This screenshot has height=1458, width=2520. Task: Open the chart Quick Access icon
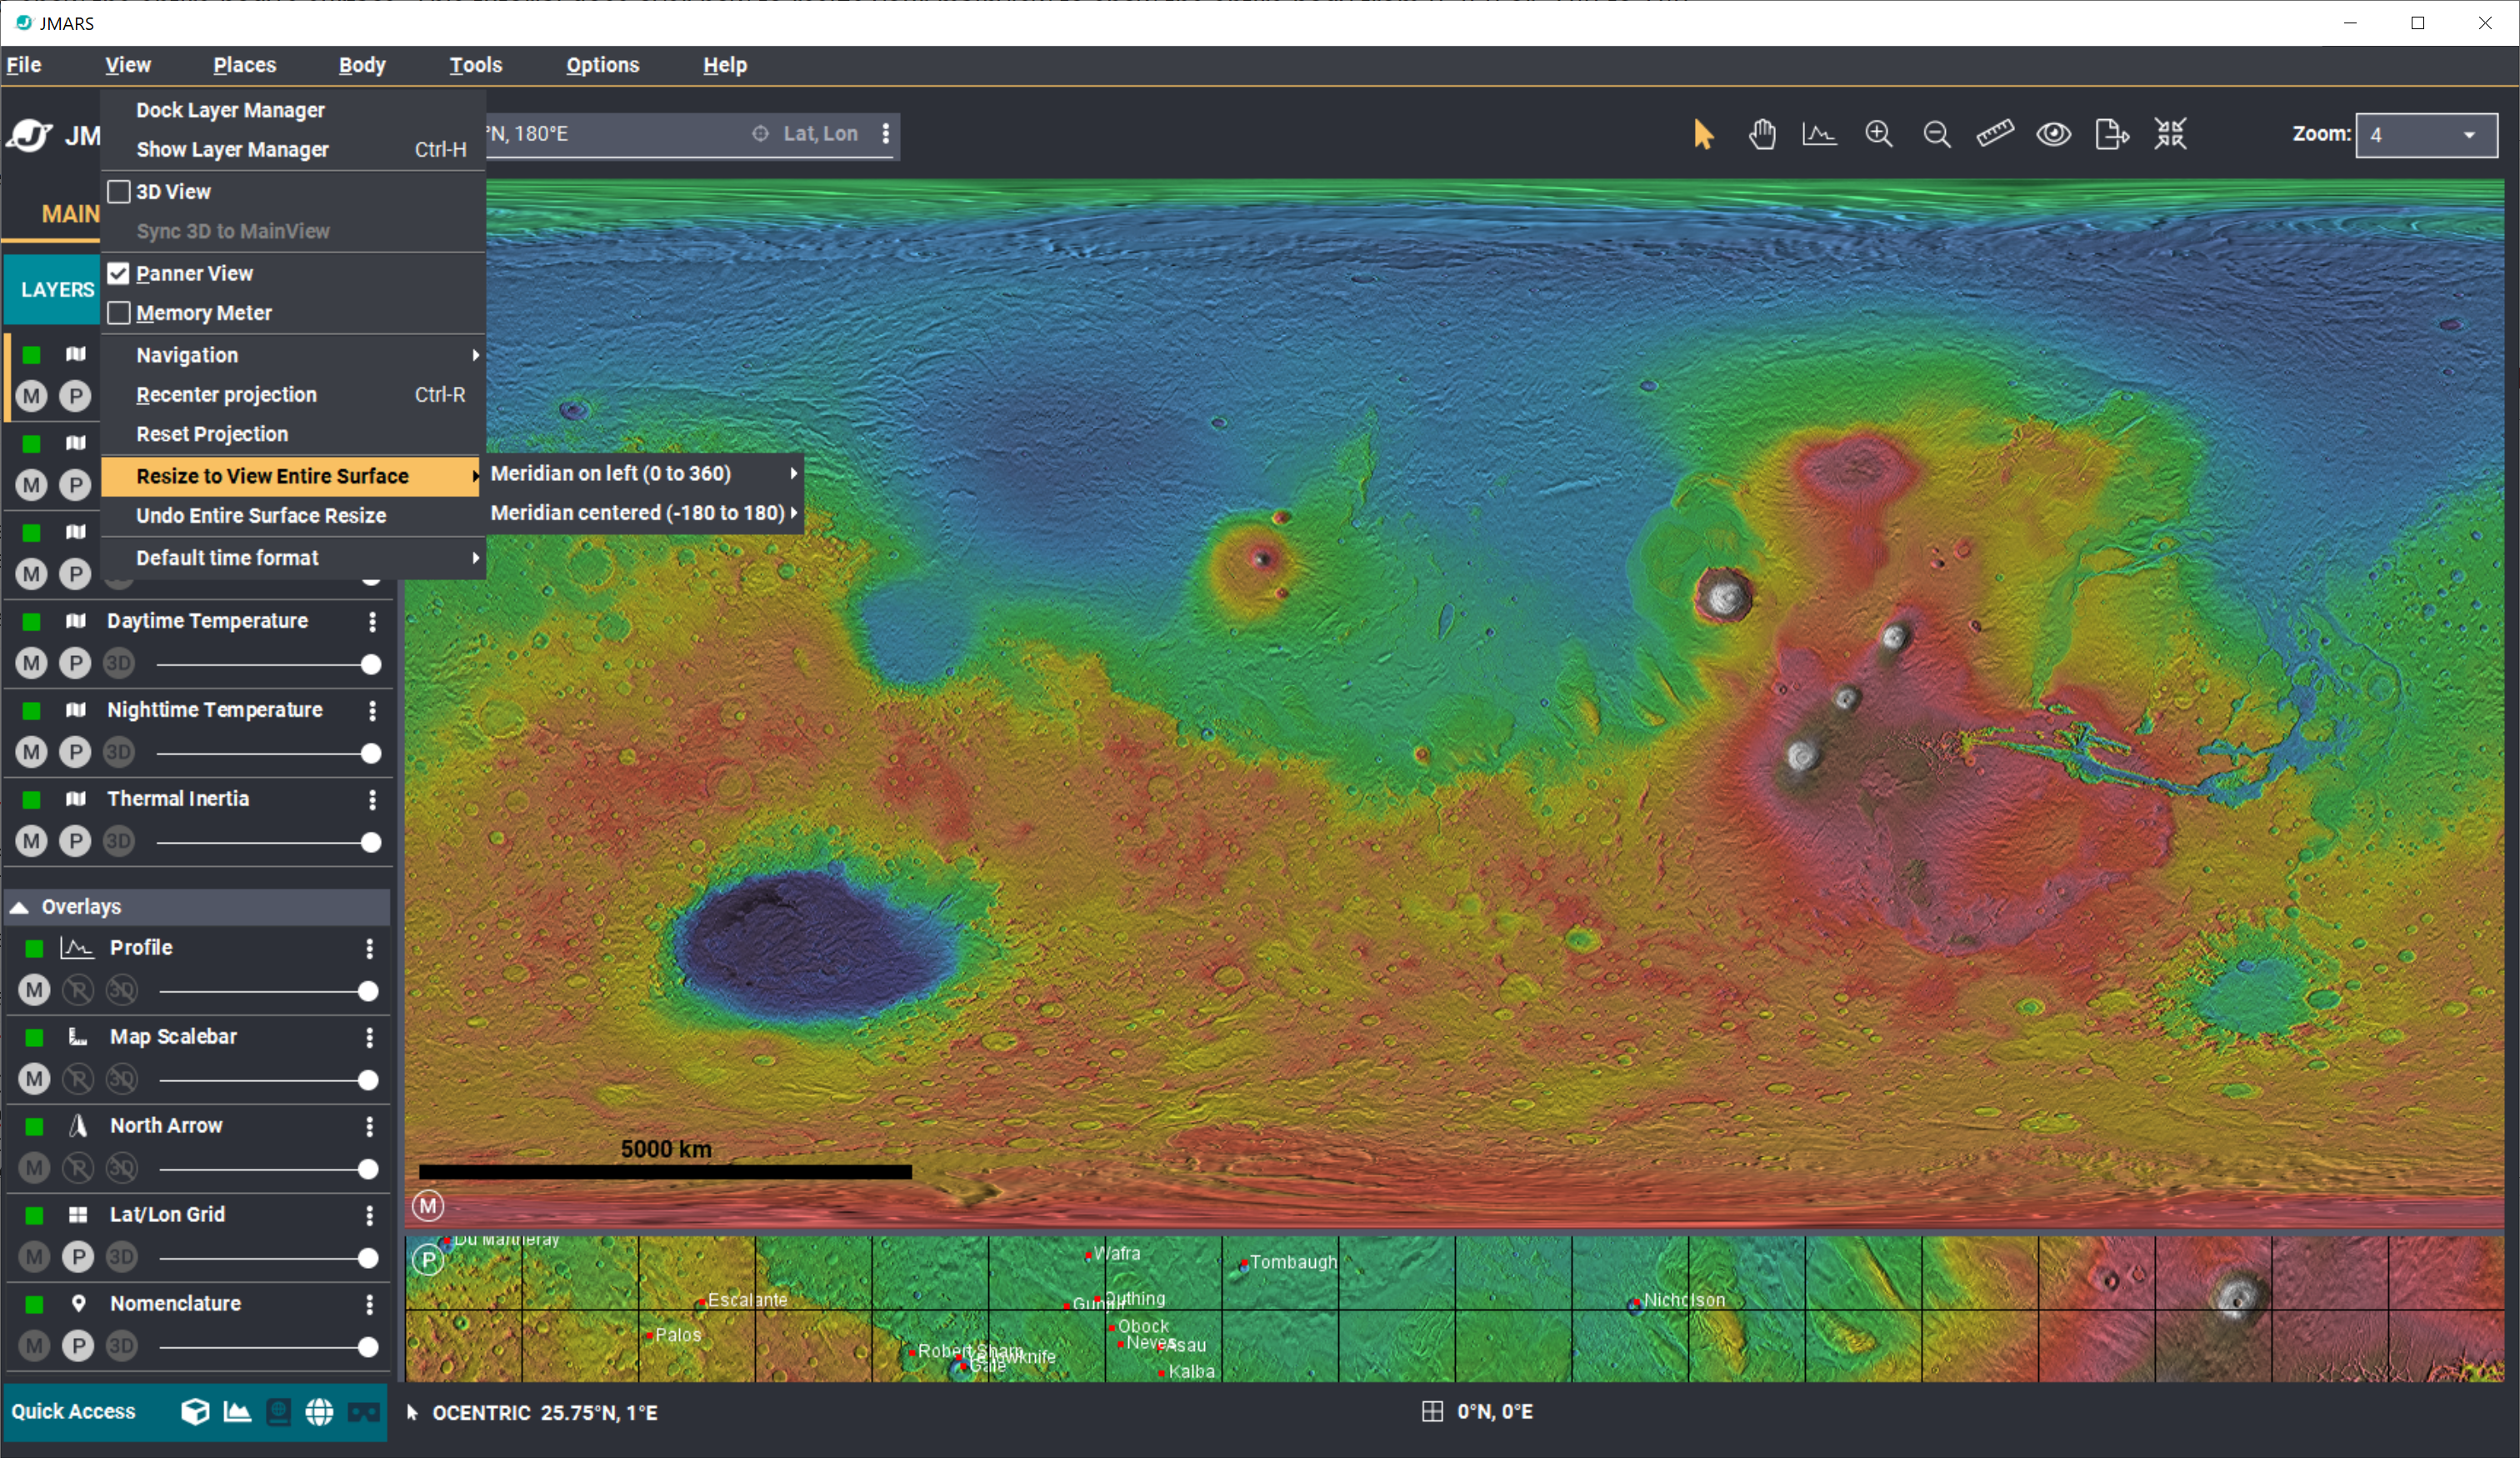(237, 1411)
